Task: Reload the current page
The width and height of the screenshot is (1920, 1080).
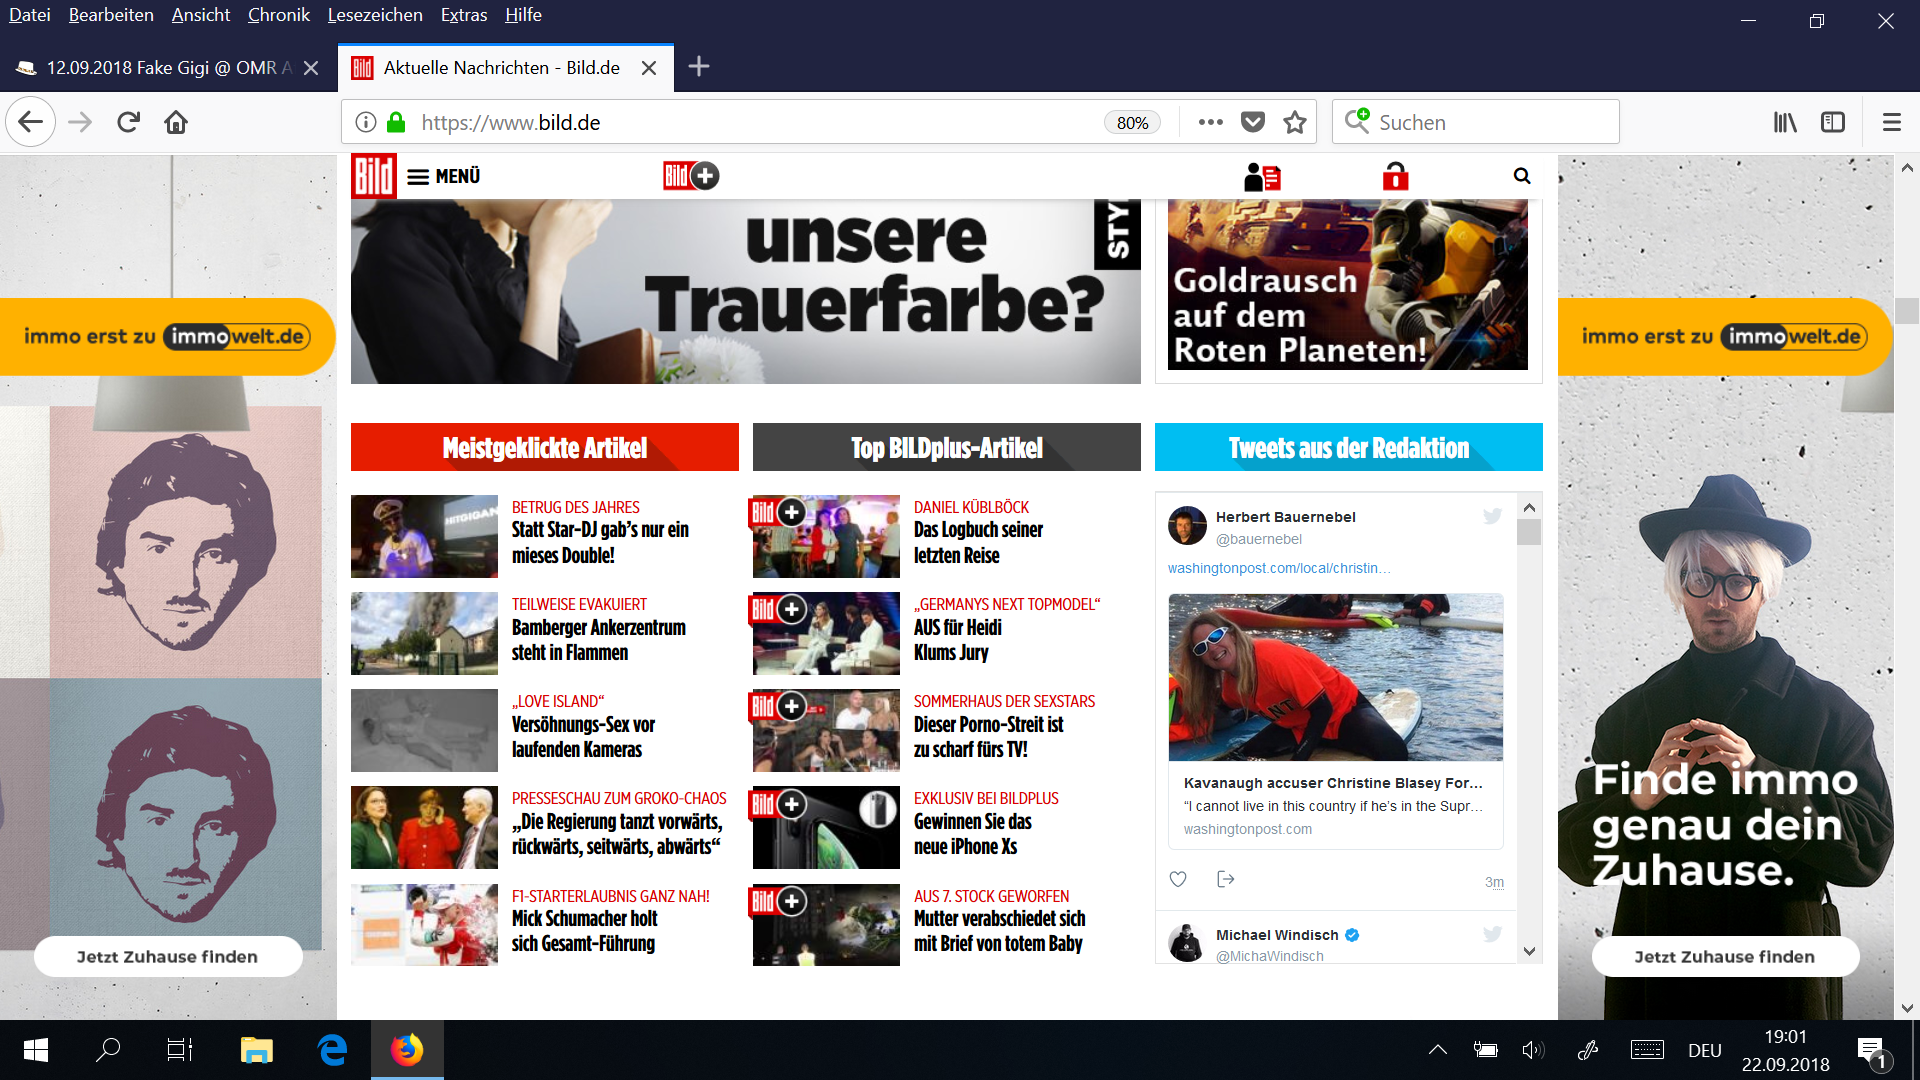Action: (x=128, y=122)
